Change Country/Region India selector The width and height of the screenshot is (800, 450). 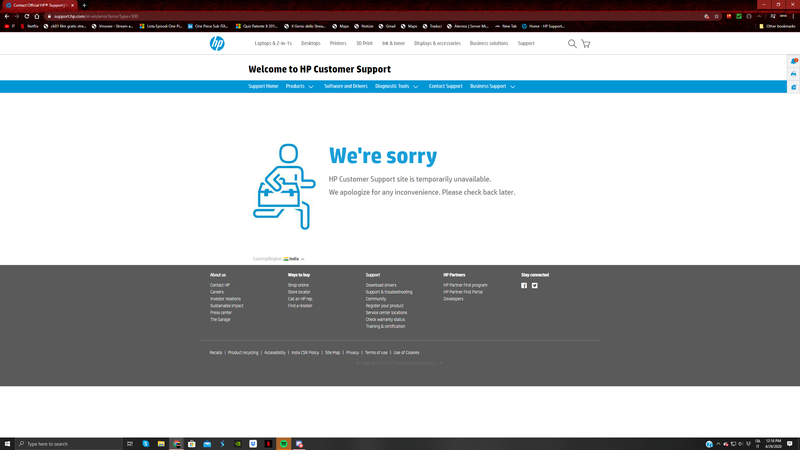294,259
